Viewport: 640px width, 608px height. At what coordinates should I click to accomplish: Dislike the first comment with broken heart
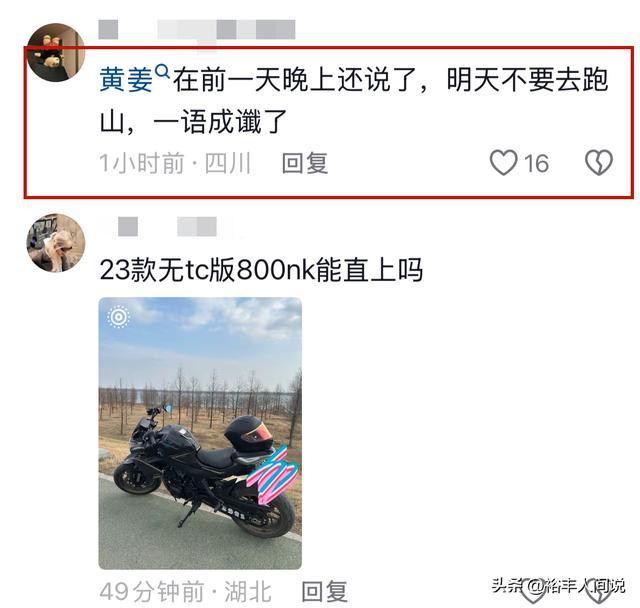(x=599, y=162)
